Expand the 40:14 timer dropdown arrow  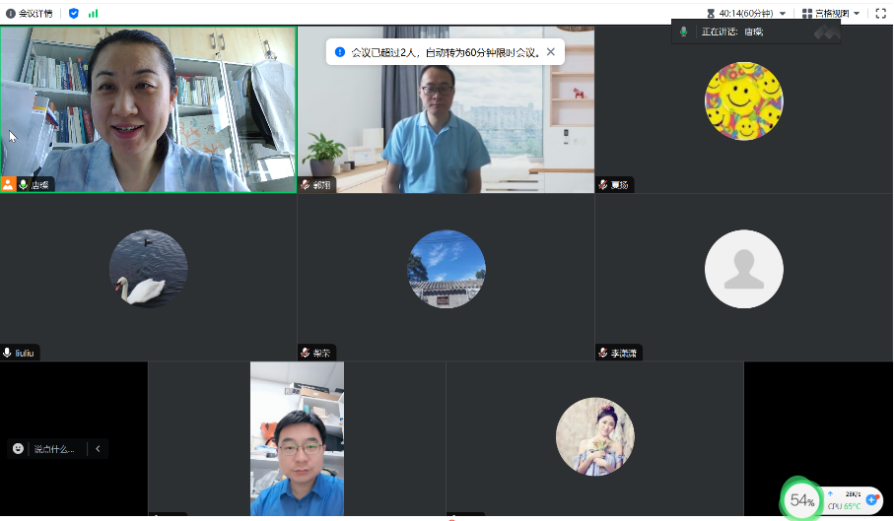click(x=782, y=14)
